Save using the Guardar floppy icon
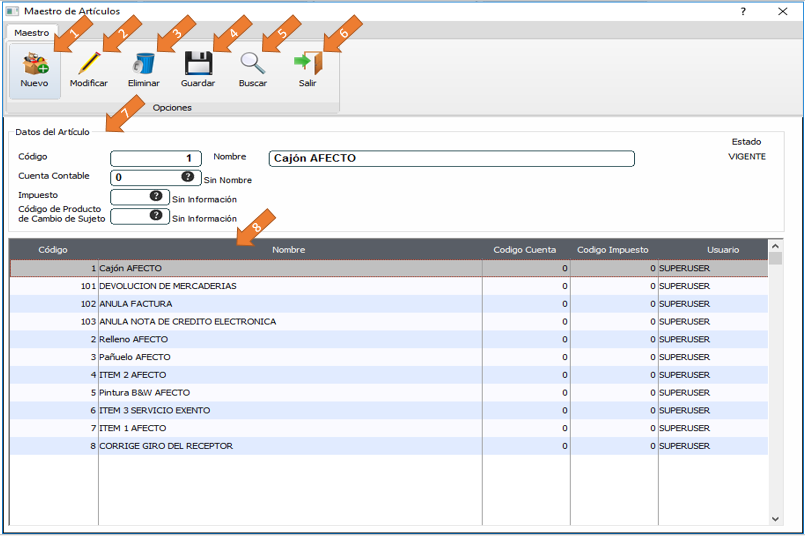805x536 pixels. tap(198, 64)
